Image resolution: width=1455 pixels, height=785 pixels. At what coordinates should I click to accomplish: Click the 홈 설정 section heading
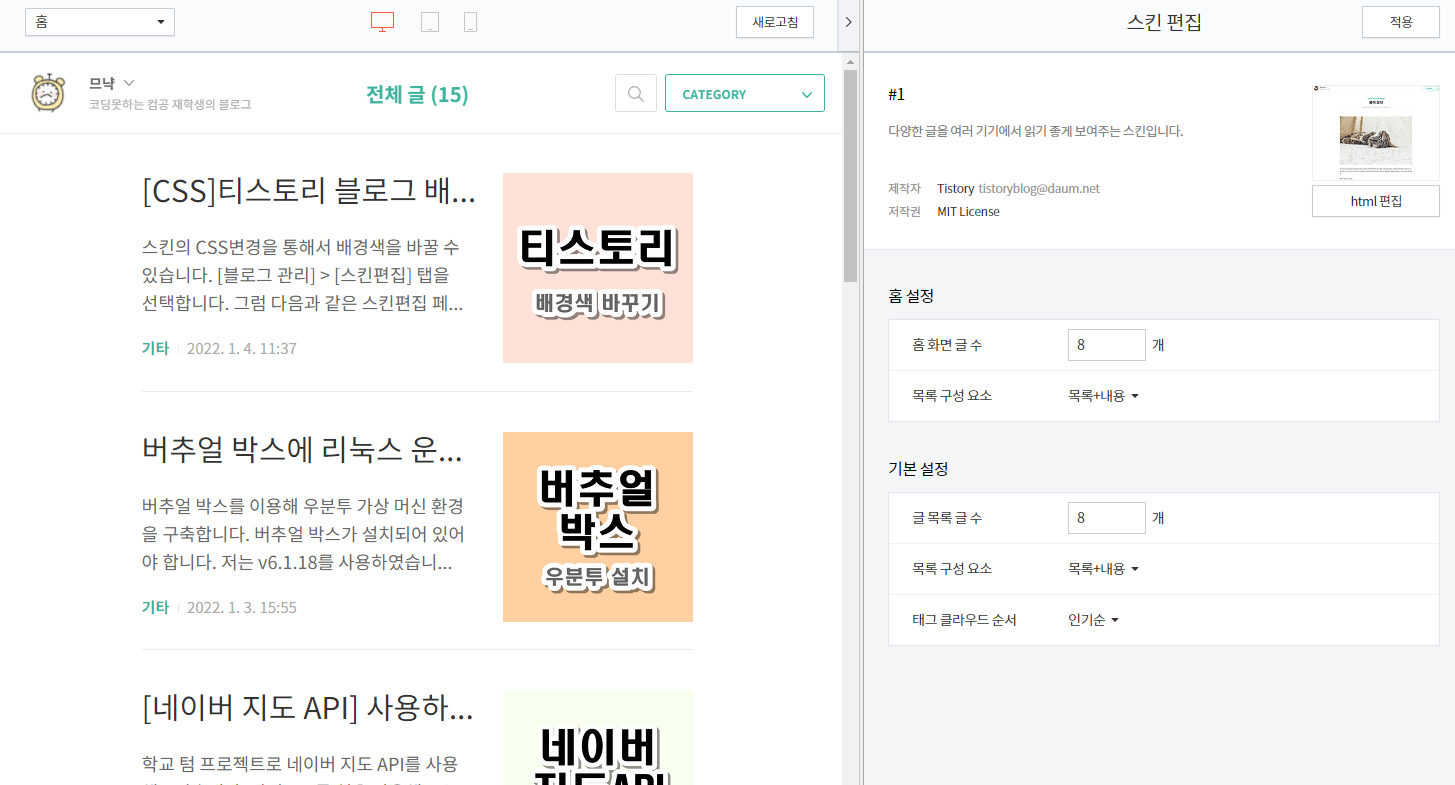click(x=911, y=296)
